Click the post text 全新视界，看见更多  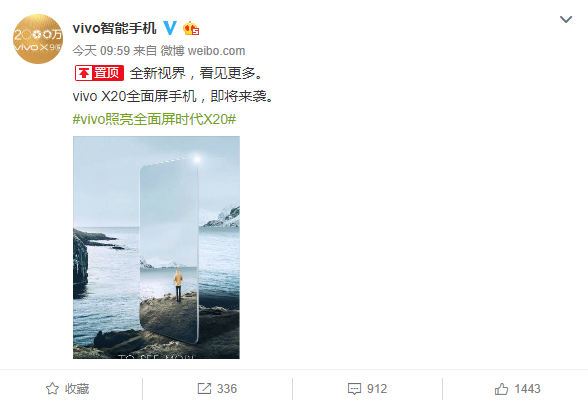point(197,73)
